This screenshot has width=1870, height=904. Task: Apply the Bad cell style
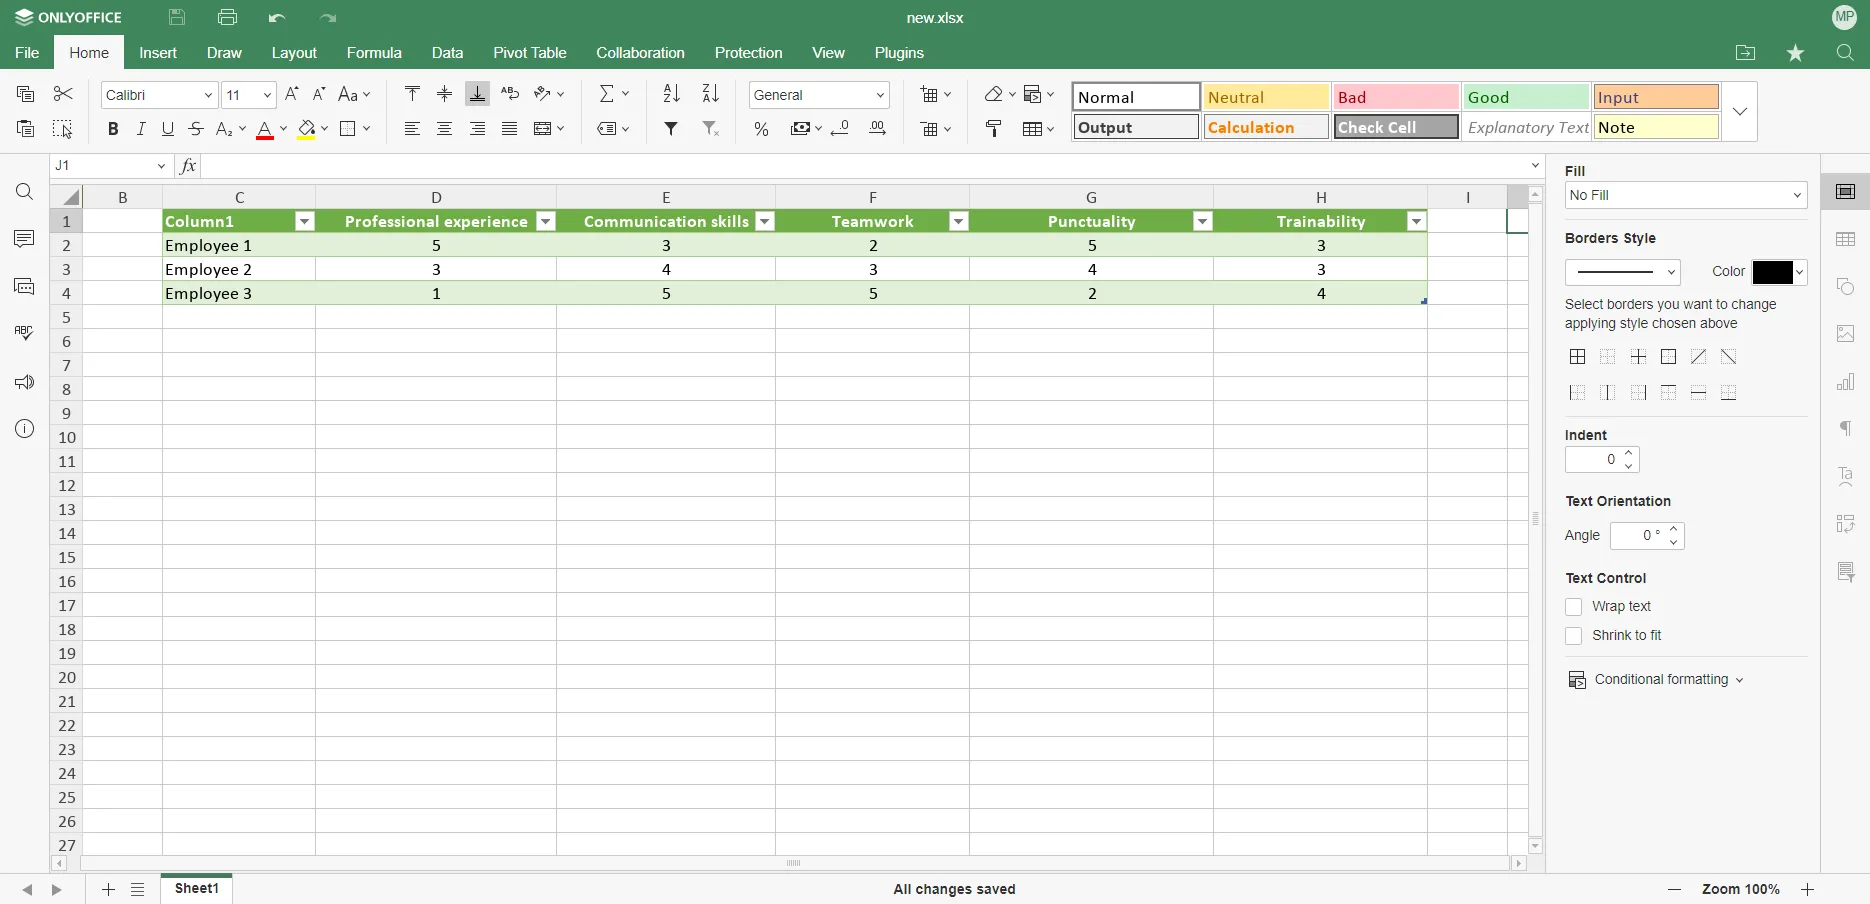point(1395,97)
